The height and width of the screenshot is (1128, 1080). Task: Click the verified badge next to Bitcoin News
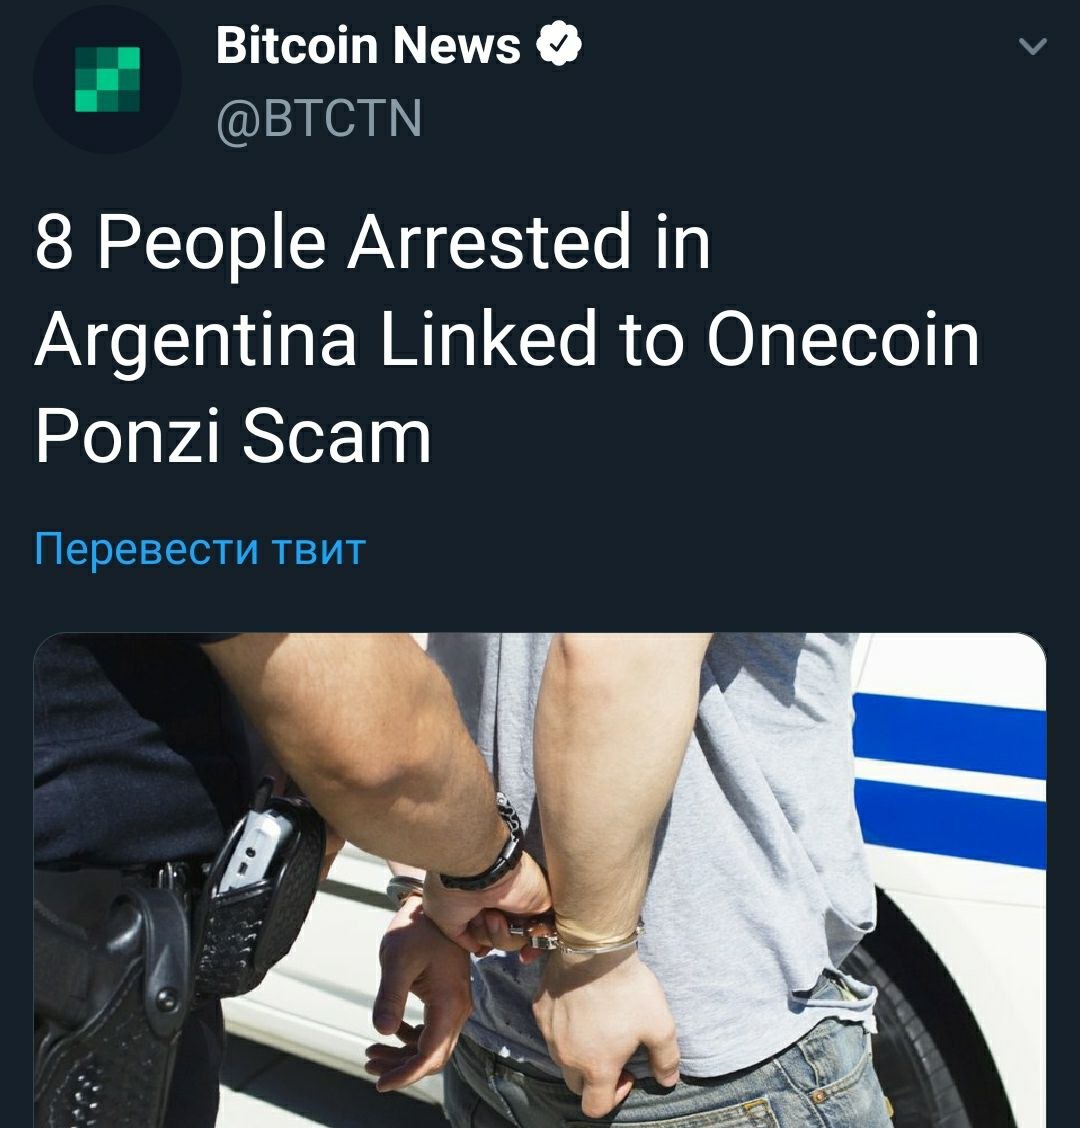click(x=559, y=45)
